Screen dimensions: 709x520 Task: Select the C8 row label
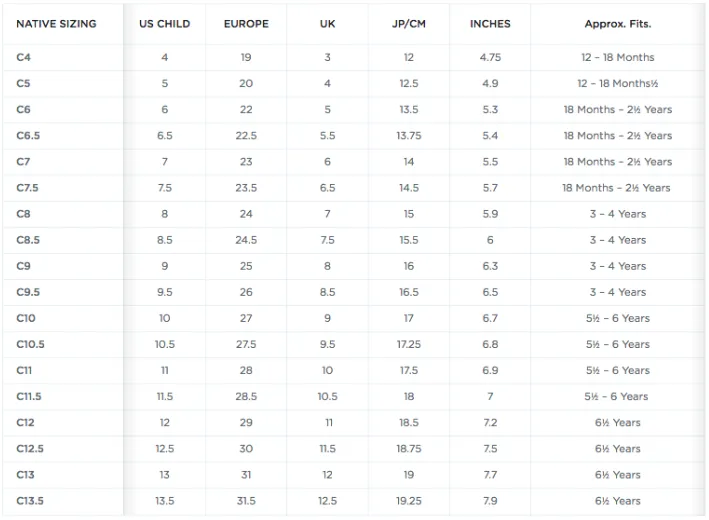pos(24,214)
